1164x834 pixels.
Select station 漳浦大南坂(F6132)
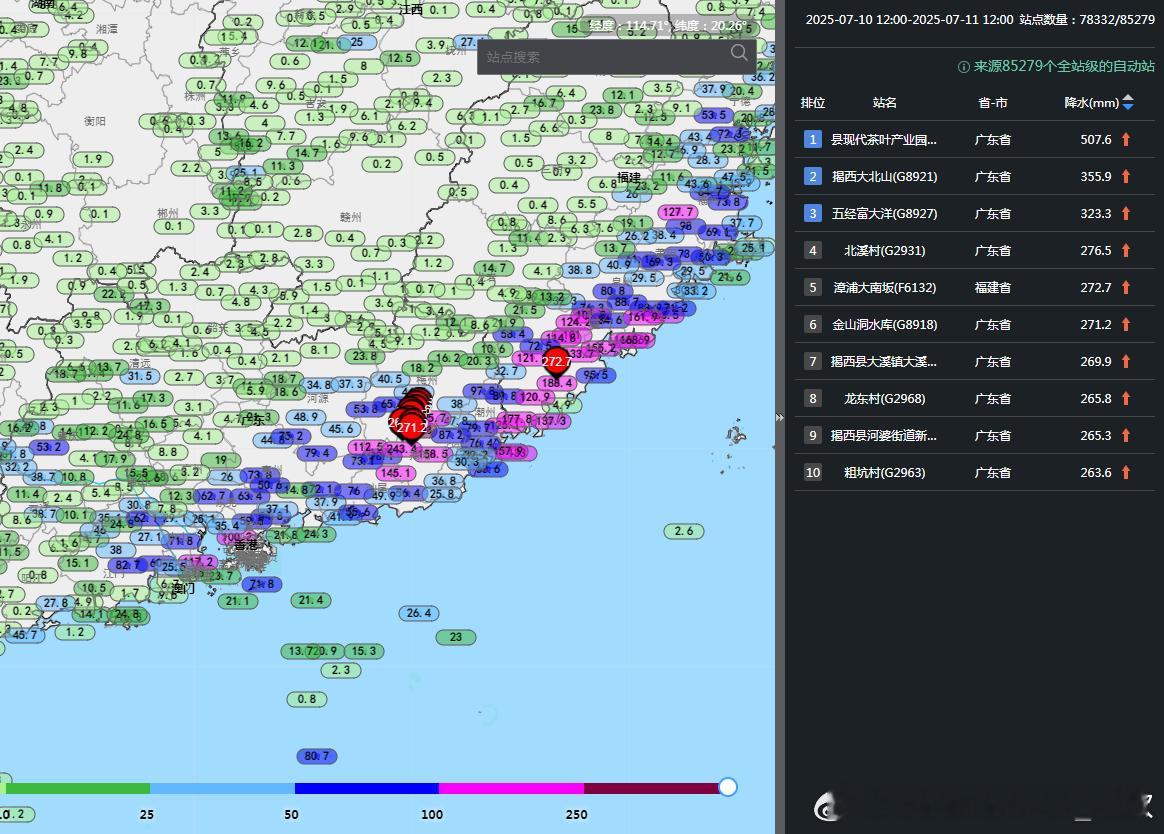884,287
